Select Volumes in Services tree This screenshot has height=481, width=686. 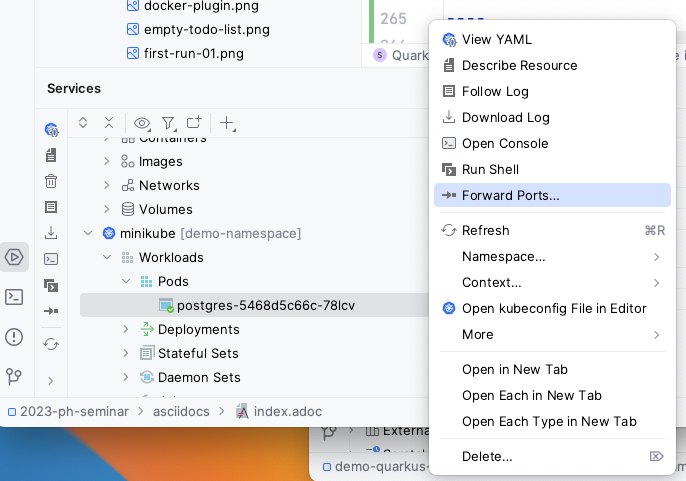point(157,209)
